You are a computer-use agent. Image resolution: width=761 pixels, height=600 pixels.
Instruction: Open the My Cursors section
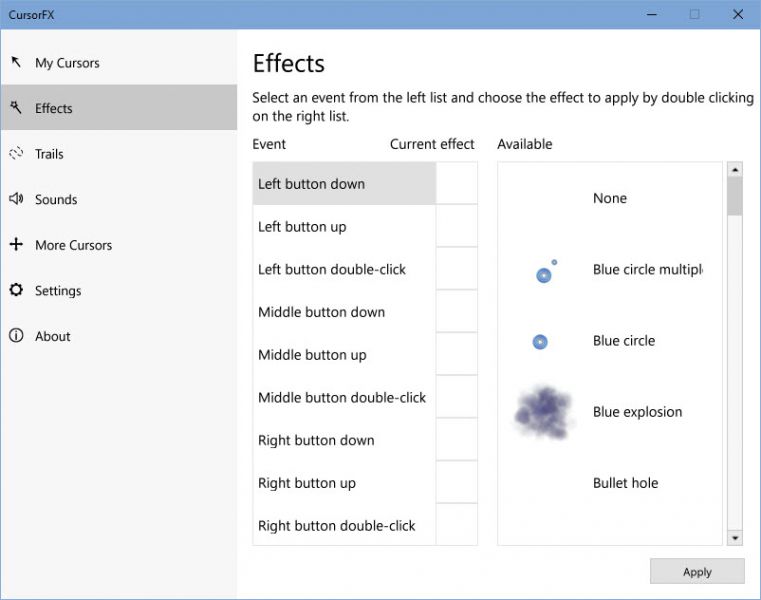tap(119, 62)
